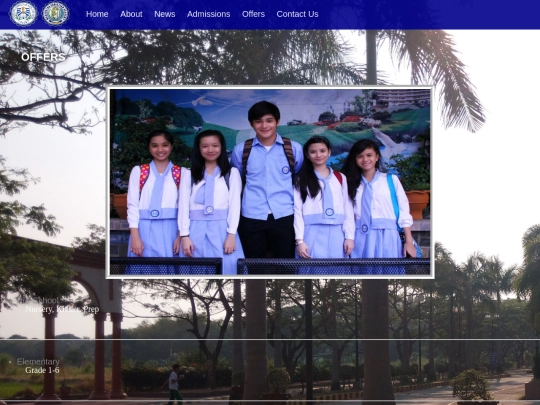The width and height of the screenshot is (540, 405).
Task: Open the Contact Us page
Action: [298, 14]
